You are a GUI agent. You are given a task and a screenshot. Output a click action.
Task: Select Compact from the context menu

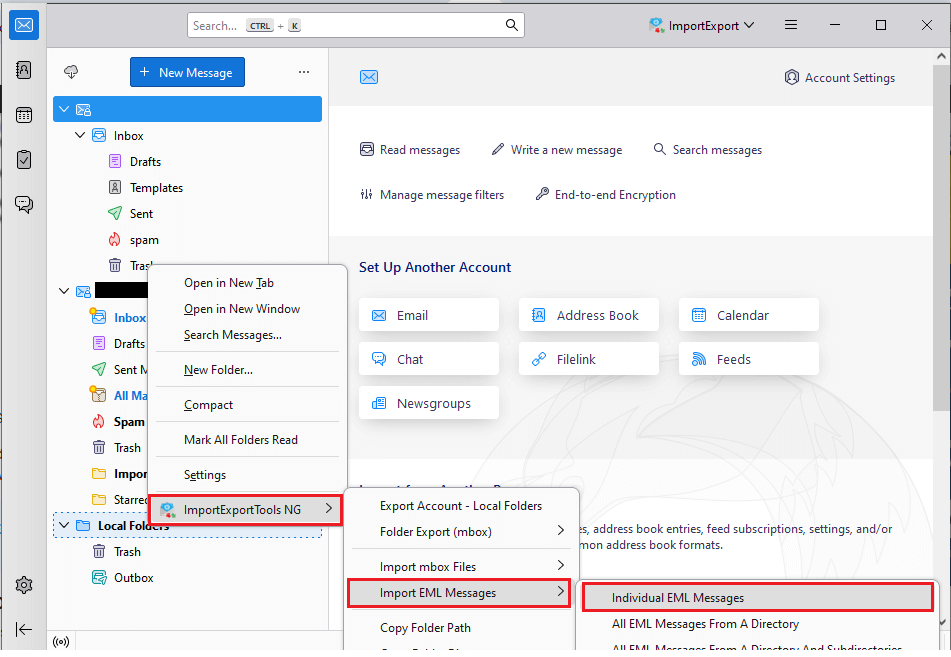209,405
